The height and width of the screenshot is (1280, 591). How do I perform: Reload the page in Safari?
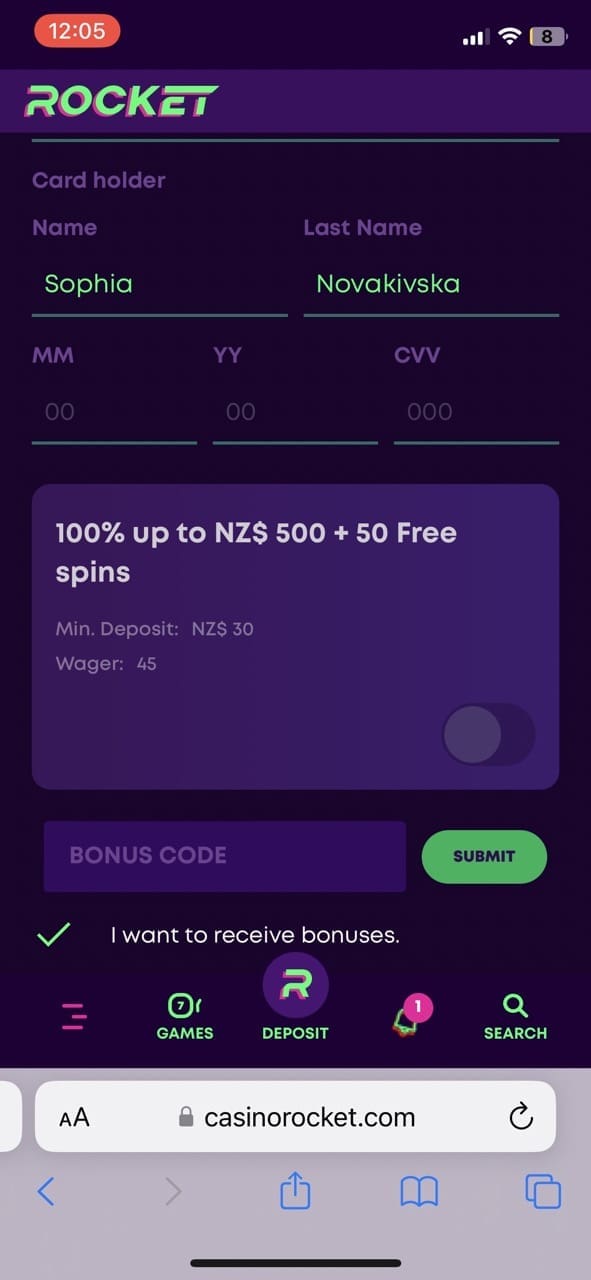(521, 1117)
